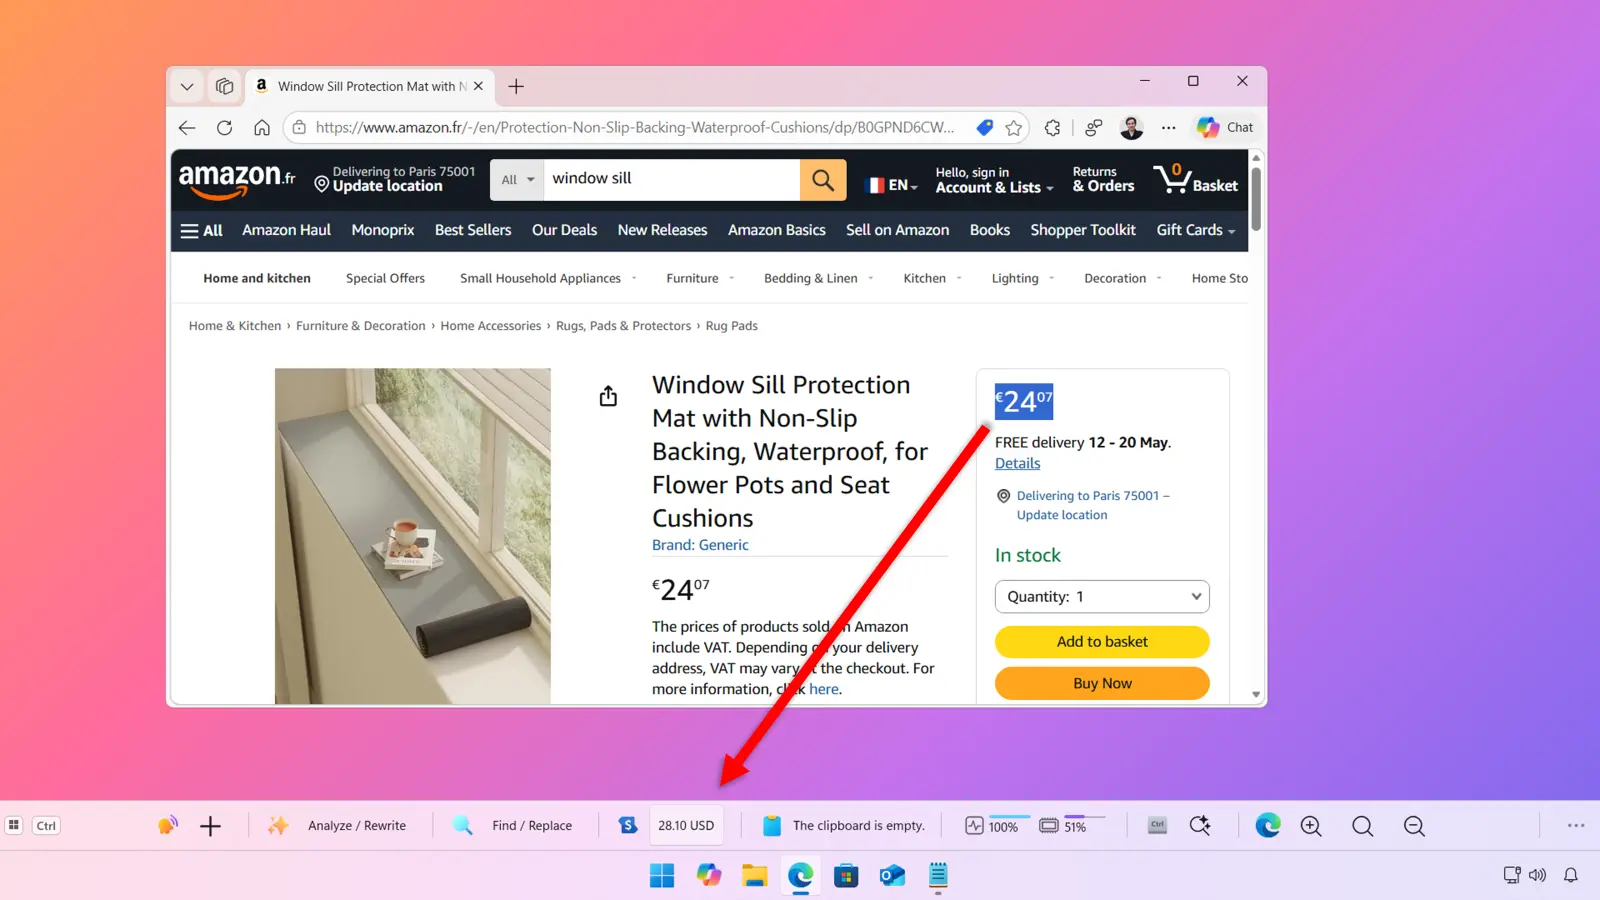Open the delivery Details link
This screenshot has width=1600, height=900.
1017,463
